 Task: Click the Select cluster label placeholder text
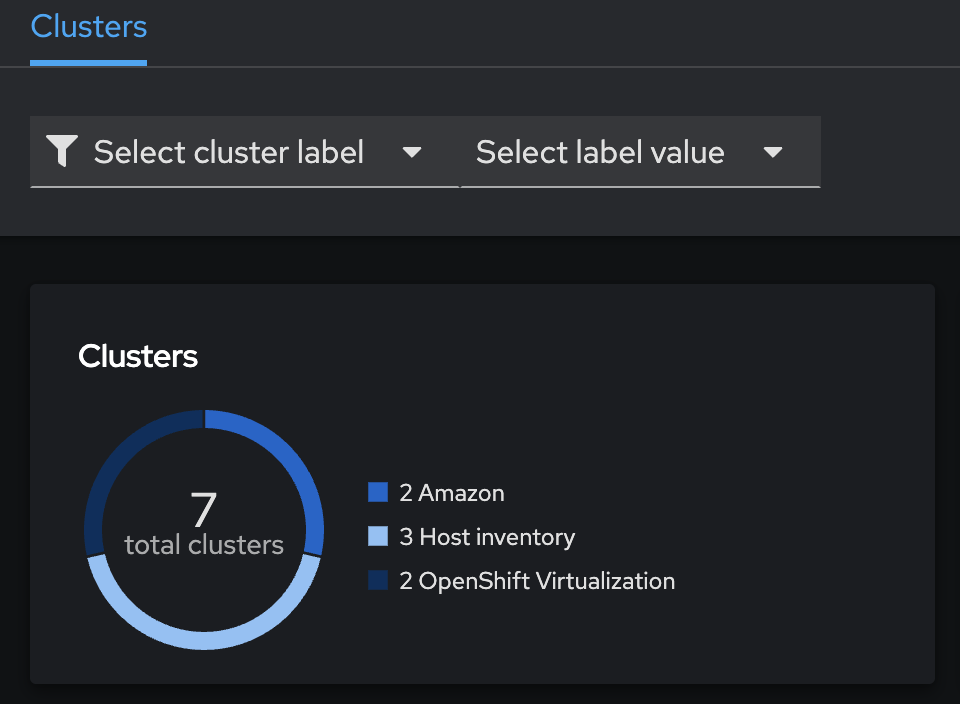pos(228,152)
